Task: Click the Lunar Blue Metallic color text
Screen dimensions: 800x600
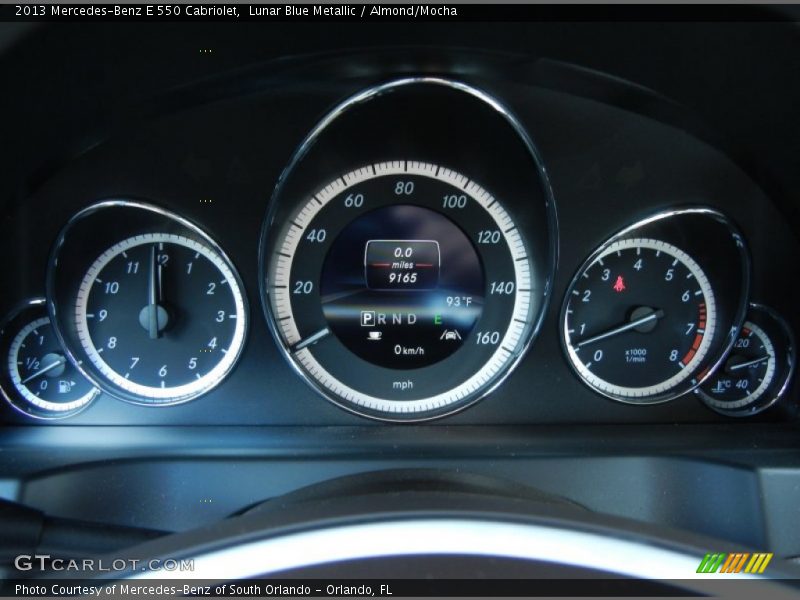Action: pyautogui.click(x=302, y=11)
